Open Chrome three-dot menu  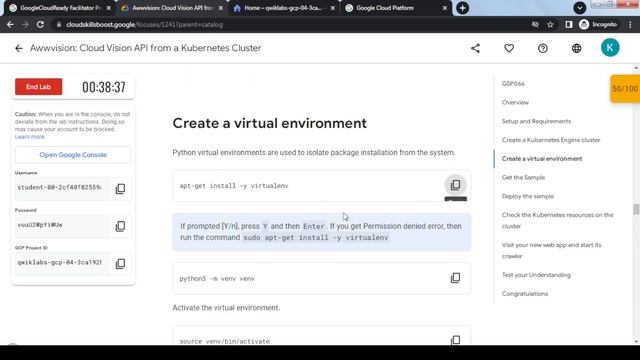(x=630, y=24)
